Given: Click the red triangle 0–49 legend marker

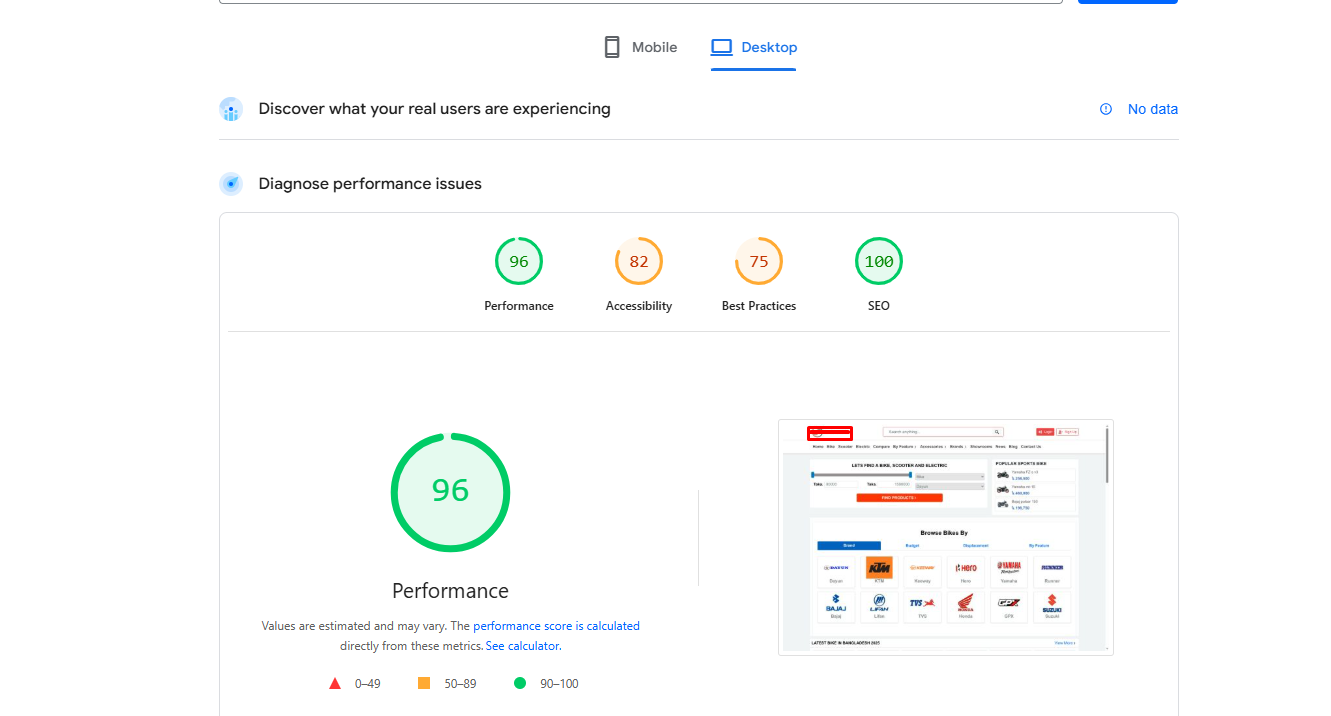Looking at the screenshot, I should point(335,684).
